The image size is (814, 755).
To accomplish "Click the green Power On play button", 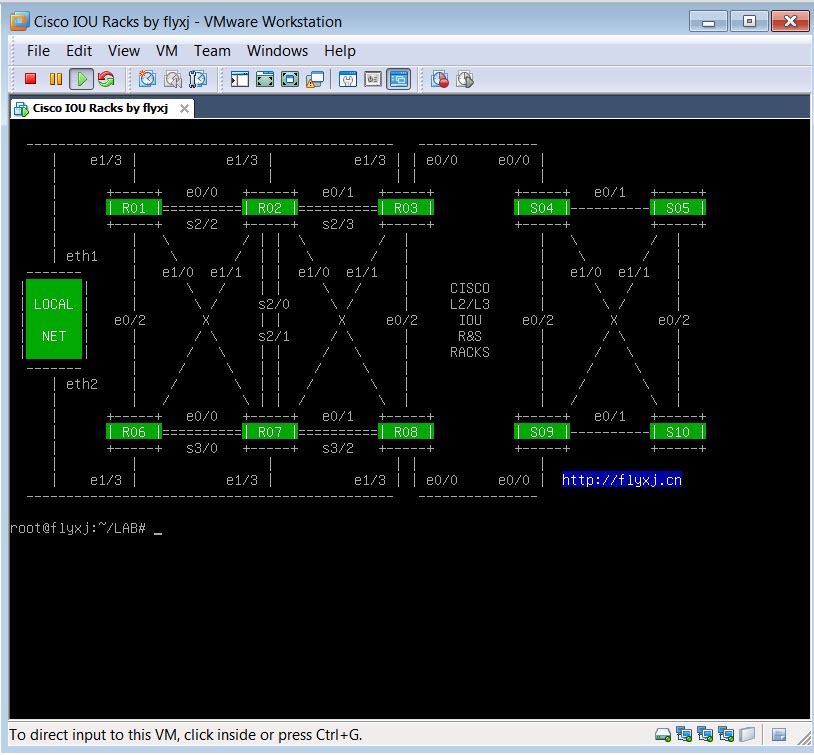I will click(82, 79).
